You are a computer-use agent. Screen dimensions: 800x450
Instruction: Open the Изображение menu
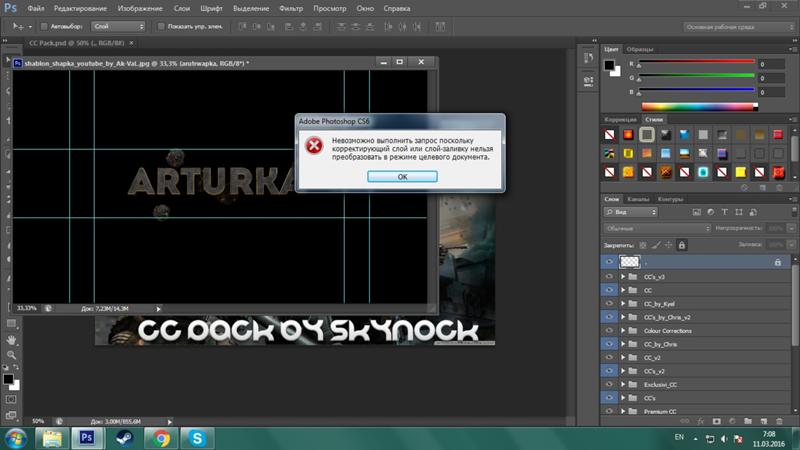140,9
